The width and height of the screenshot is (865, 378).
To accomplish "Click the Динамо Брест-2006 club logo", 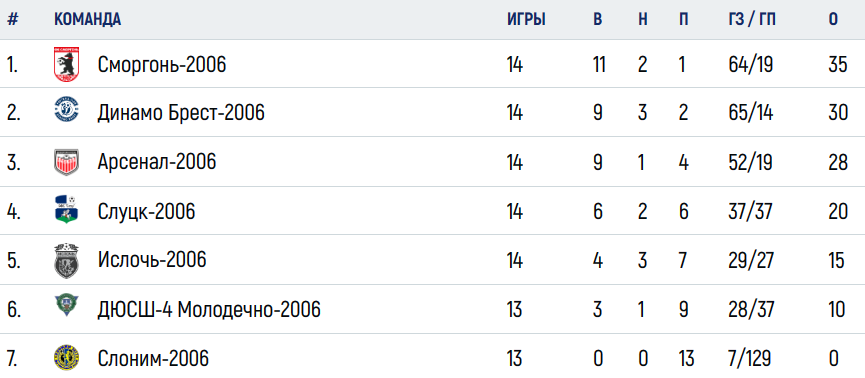I will 66,109.
